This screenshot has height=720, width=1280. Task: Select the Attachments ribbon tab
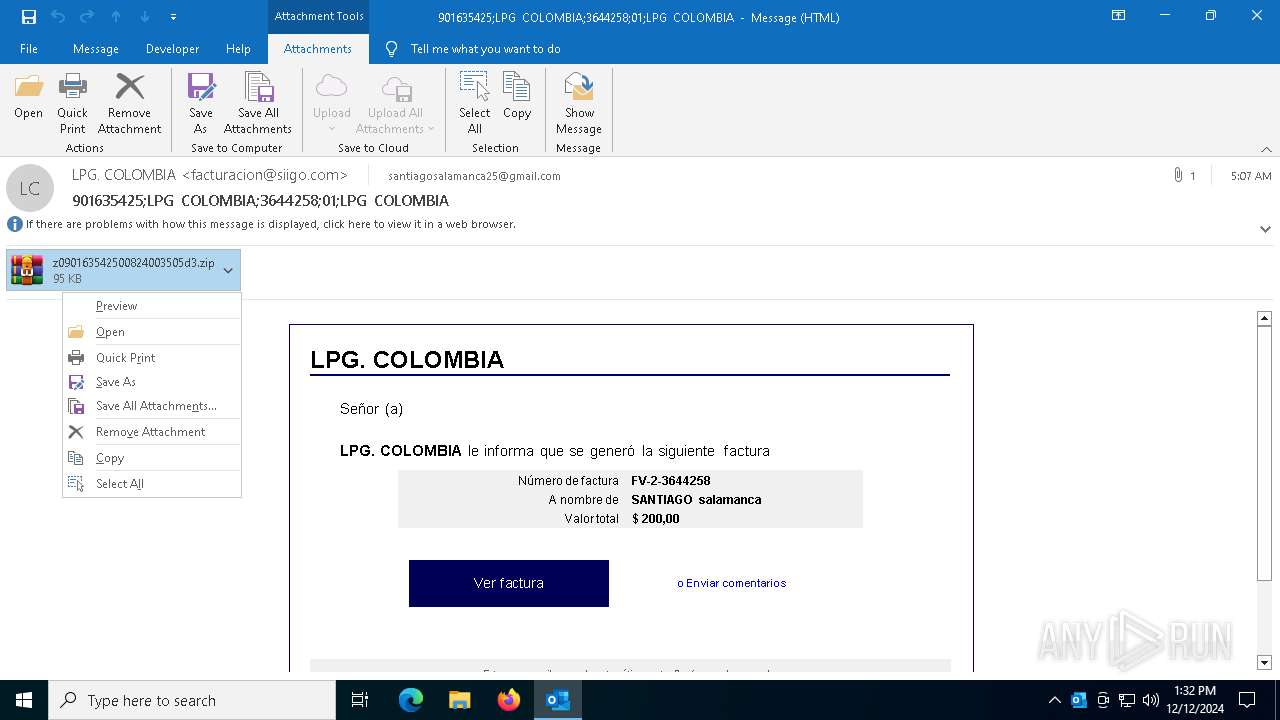(318, 49)
